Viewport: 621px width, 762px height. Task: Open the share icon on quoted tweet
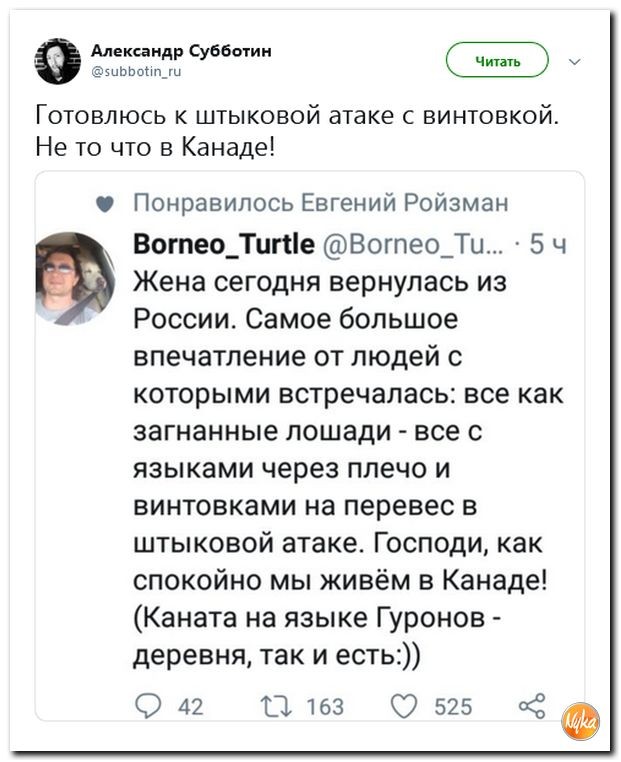tap(532, 706)
